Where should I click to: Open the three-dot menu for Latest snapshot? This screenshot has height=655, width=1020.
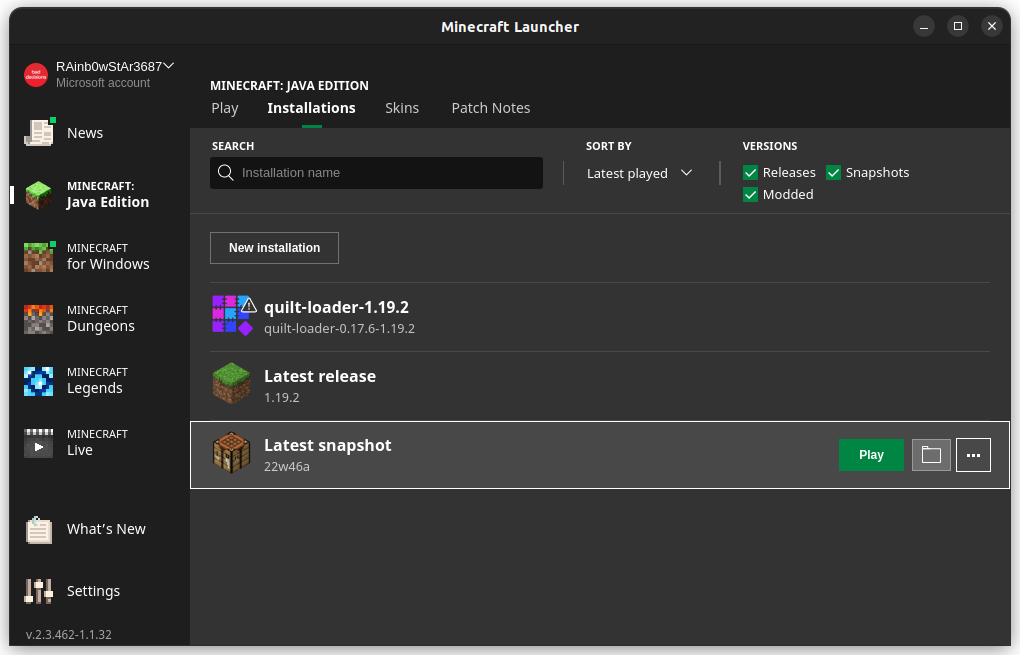973,455
